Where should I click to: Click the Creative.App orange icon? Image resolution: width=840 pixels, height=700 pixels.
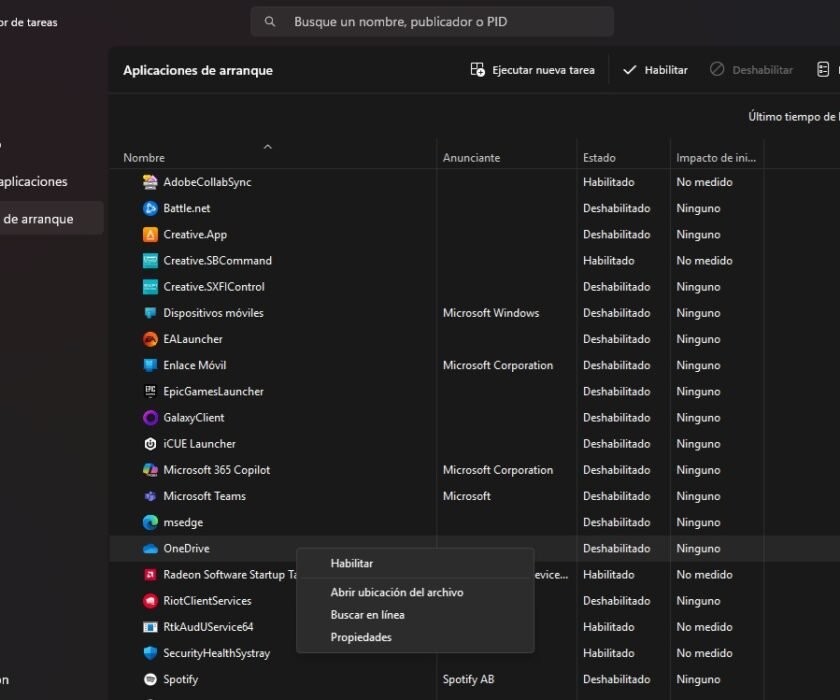[x=150, y=234]
